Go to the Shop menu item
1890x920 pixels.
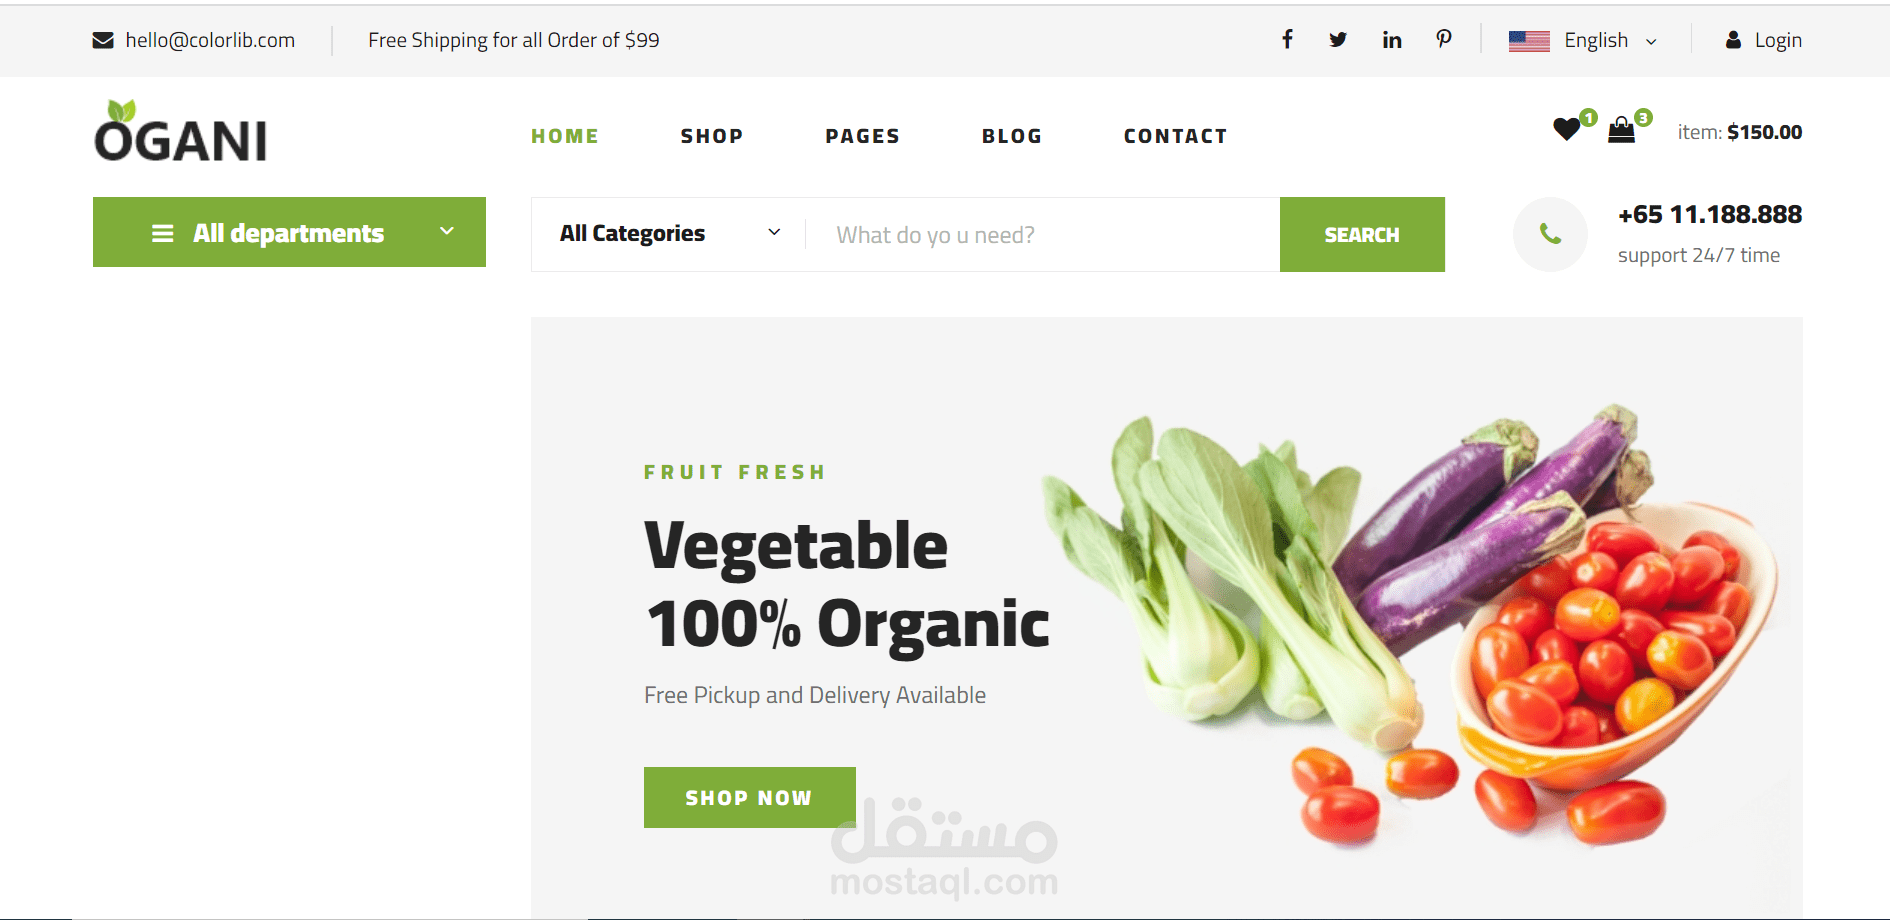pyautogui.click(x=712, y=136)
